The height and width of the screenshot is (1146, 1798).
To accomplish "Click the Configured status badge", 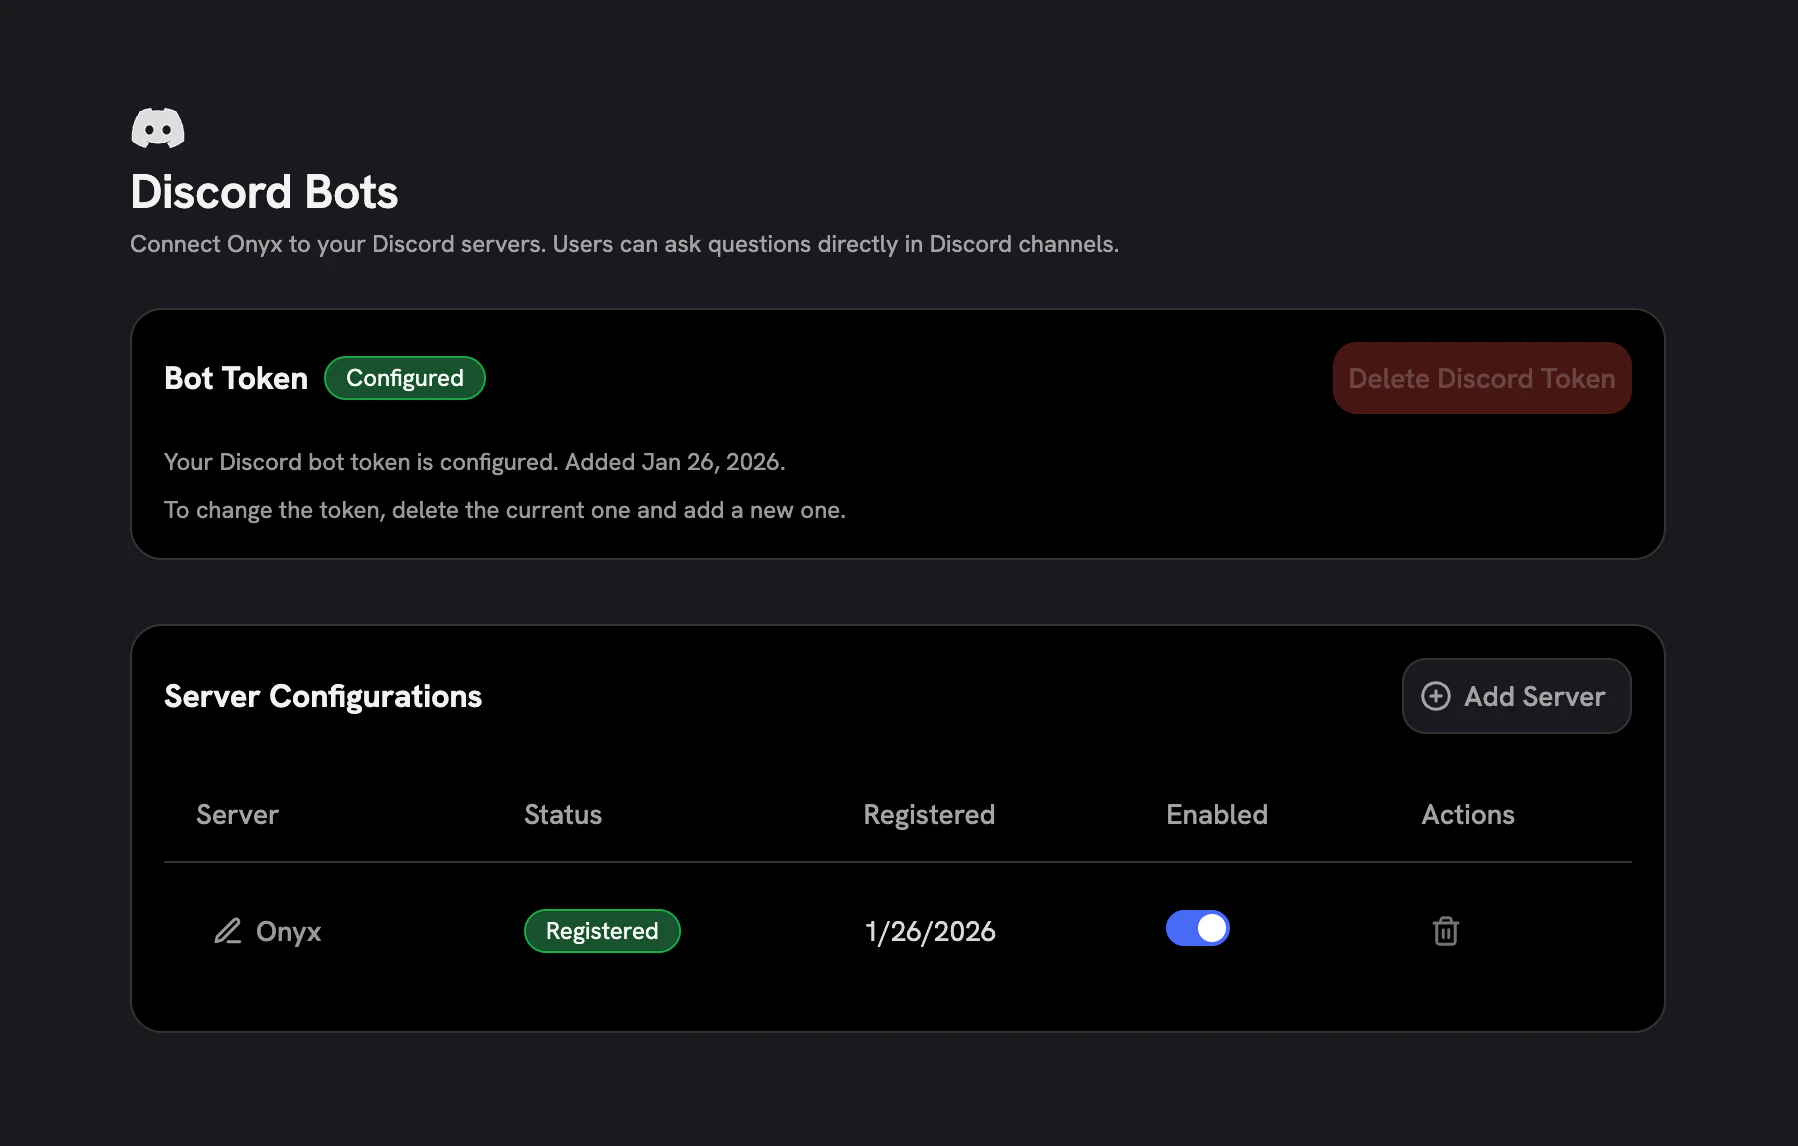I will click(404, 378).
